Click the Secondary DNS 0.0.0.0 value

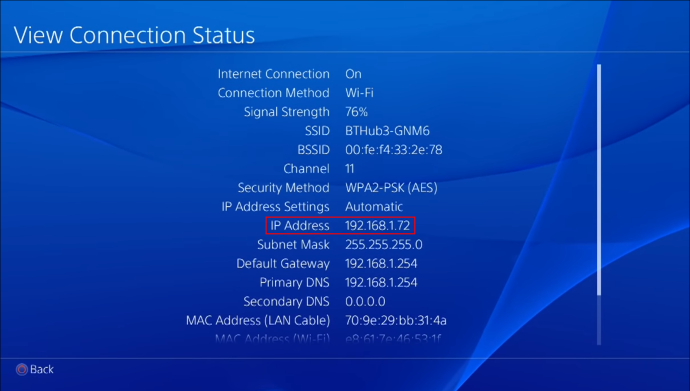[365, 301]
